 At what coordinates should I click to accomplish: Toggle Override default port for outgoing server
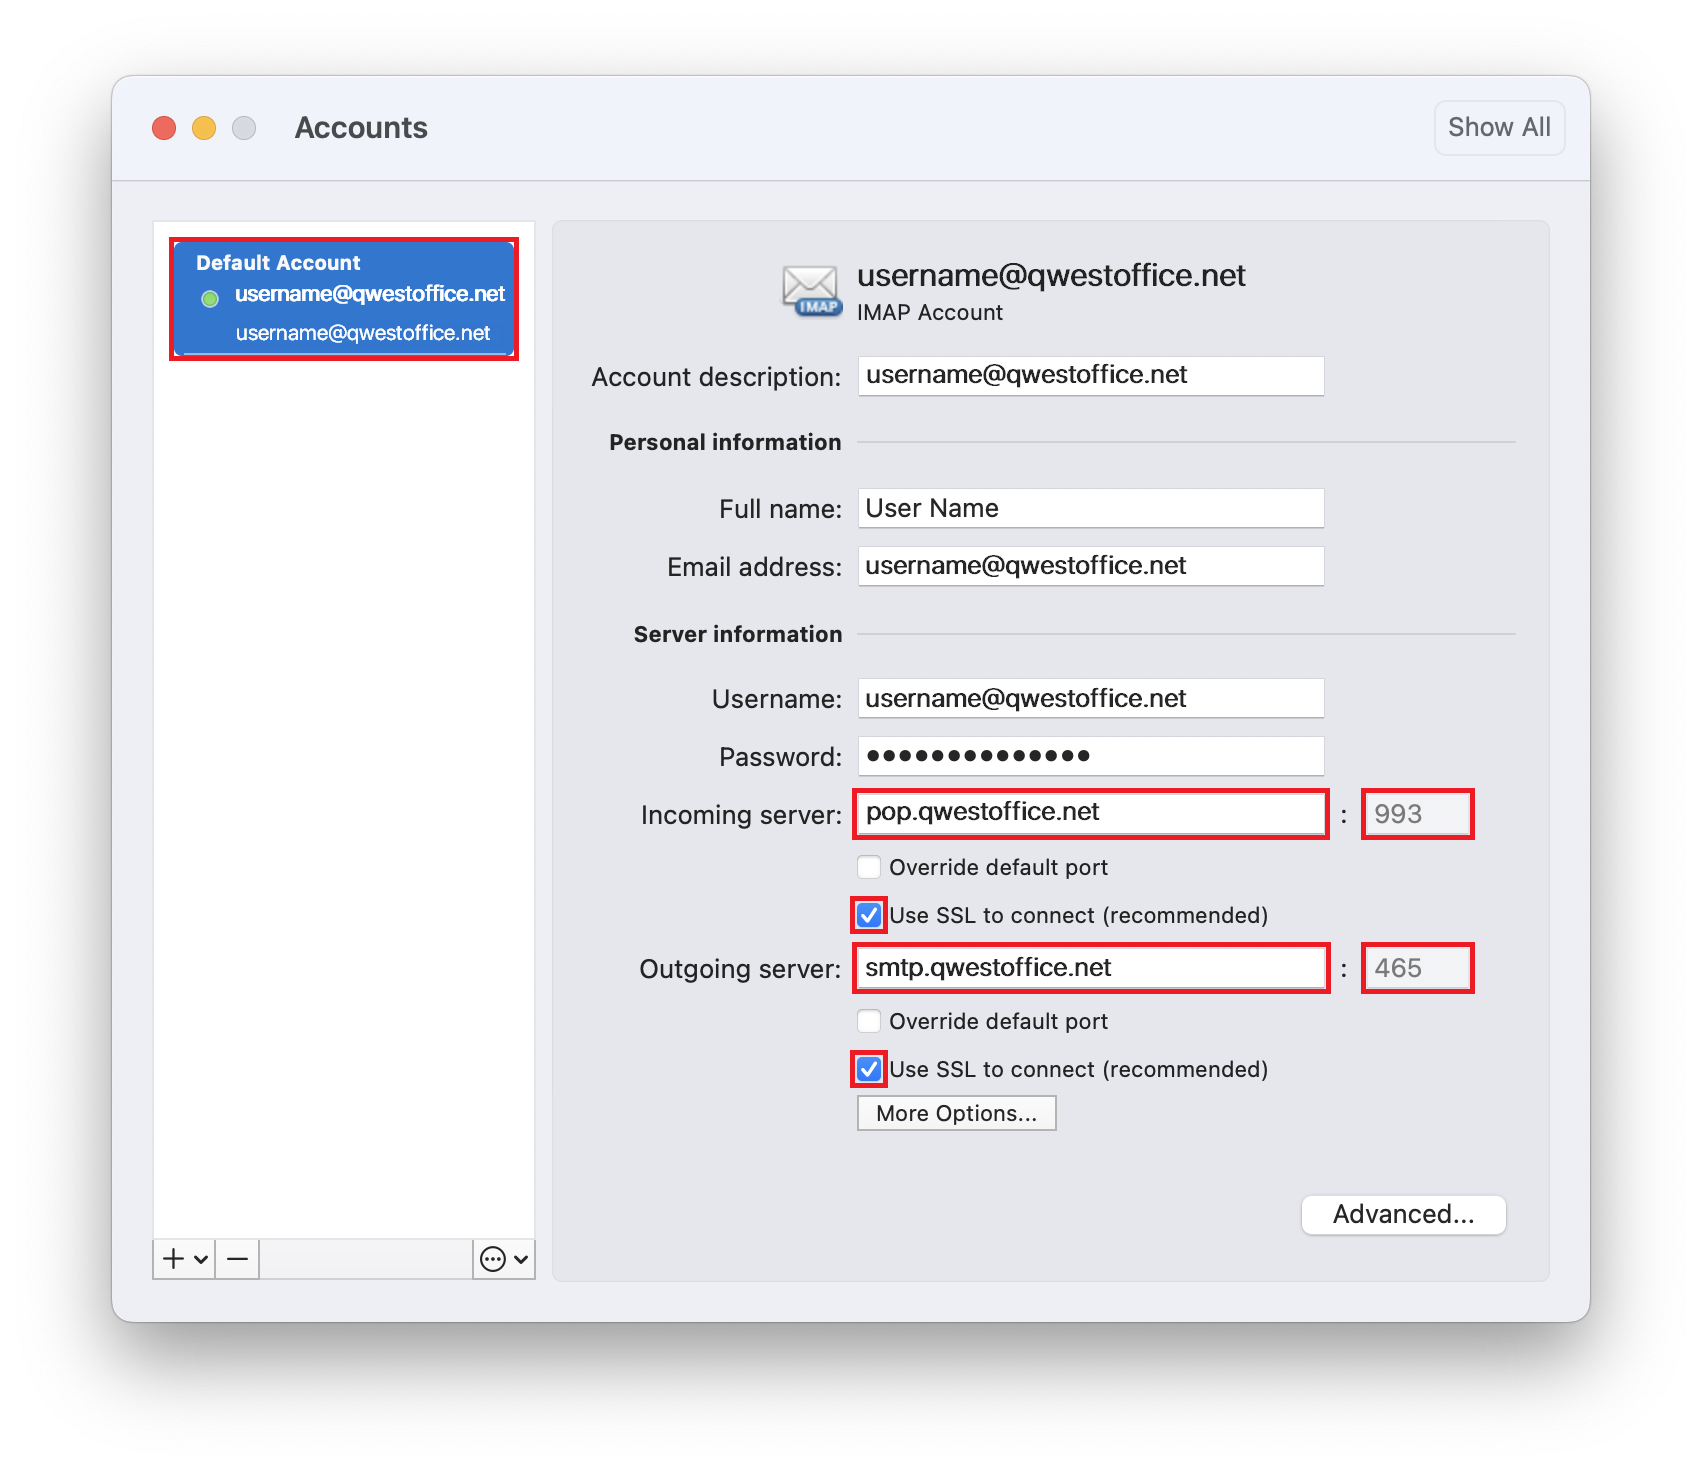(869, 1021)
